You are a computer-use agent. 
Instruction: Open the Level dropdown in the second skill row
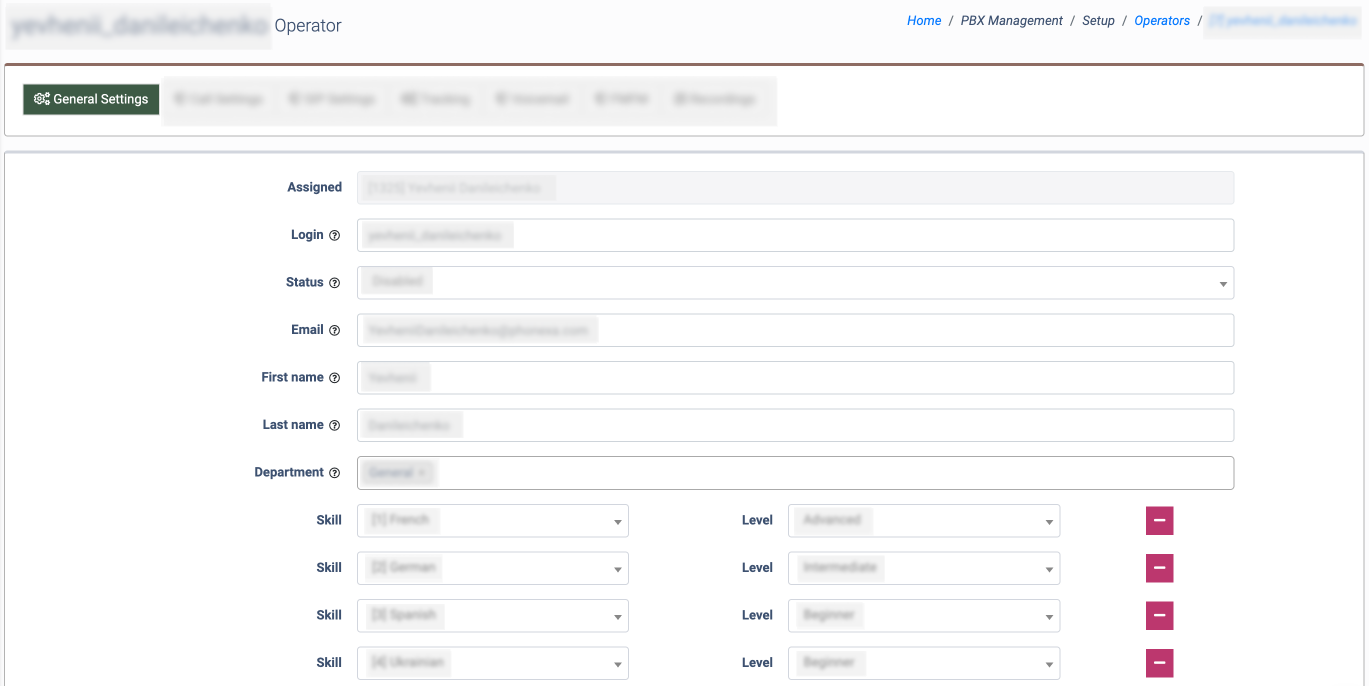[923, 568]
